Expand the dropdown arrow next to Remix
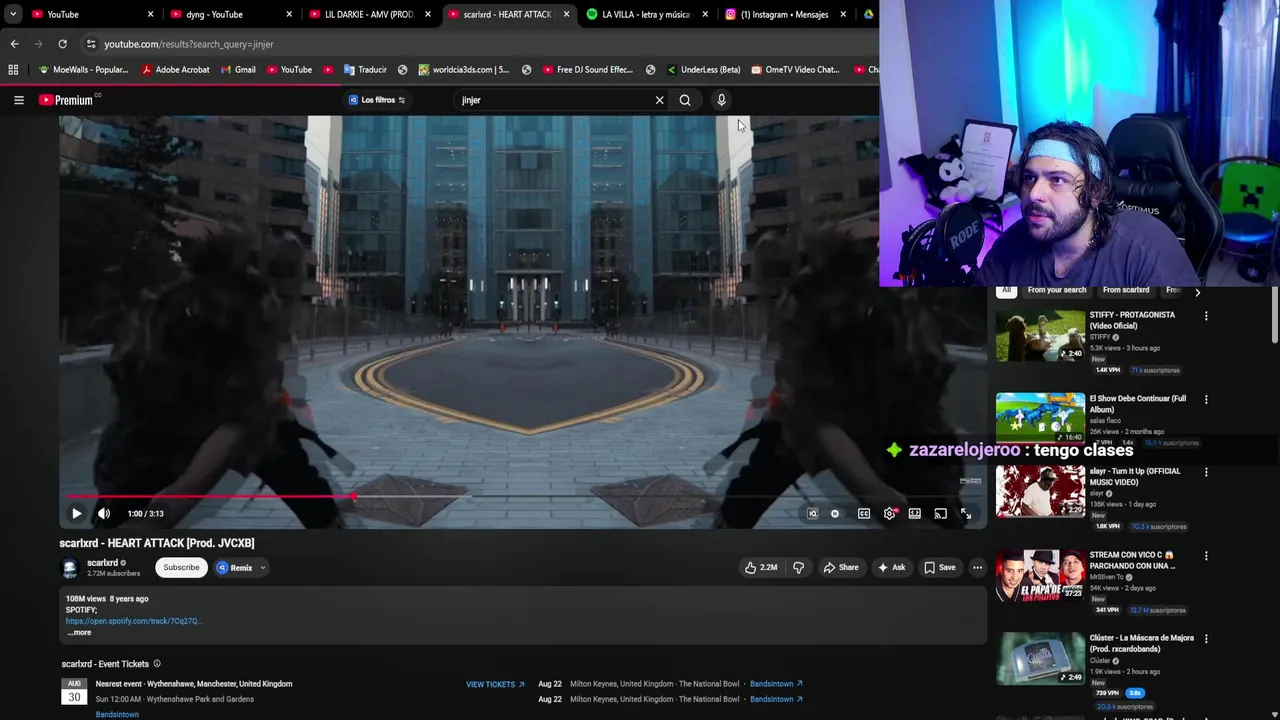This screenshot has width=1280, height=720. click(263, 568)
